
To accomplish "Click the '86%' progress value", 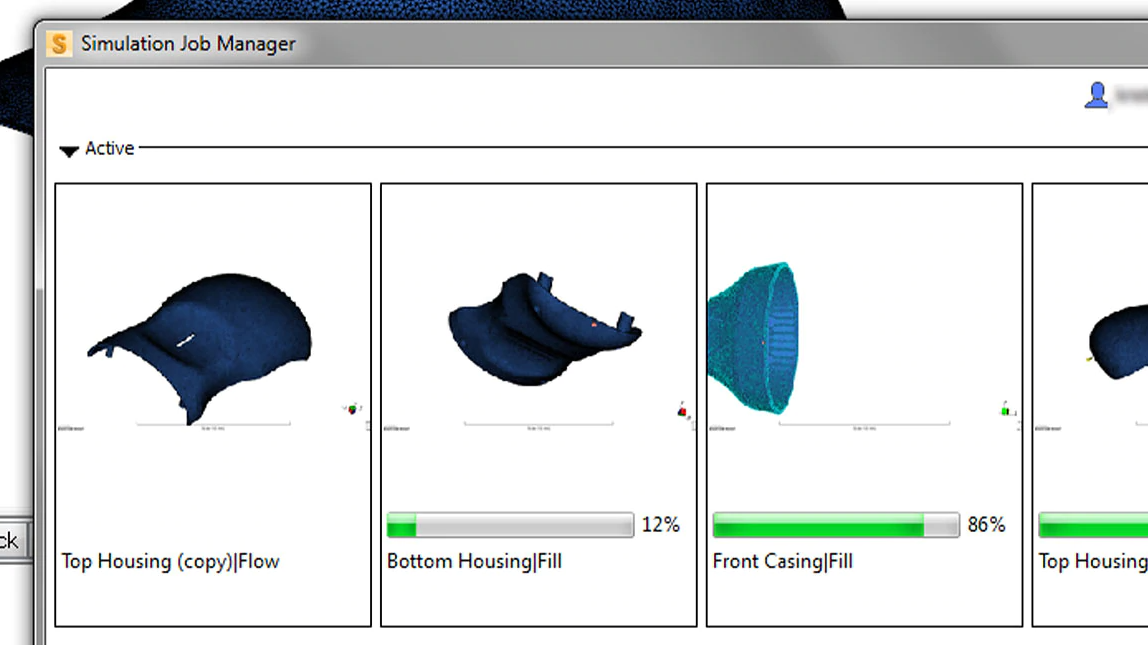I will (x=986, y=525).
